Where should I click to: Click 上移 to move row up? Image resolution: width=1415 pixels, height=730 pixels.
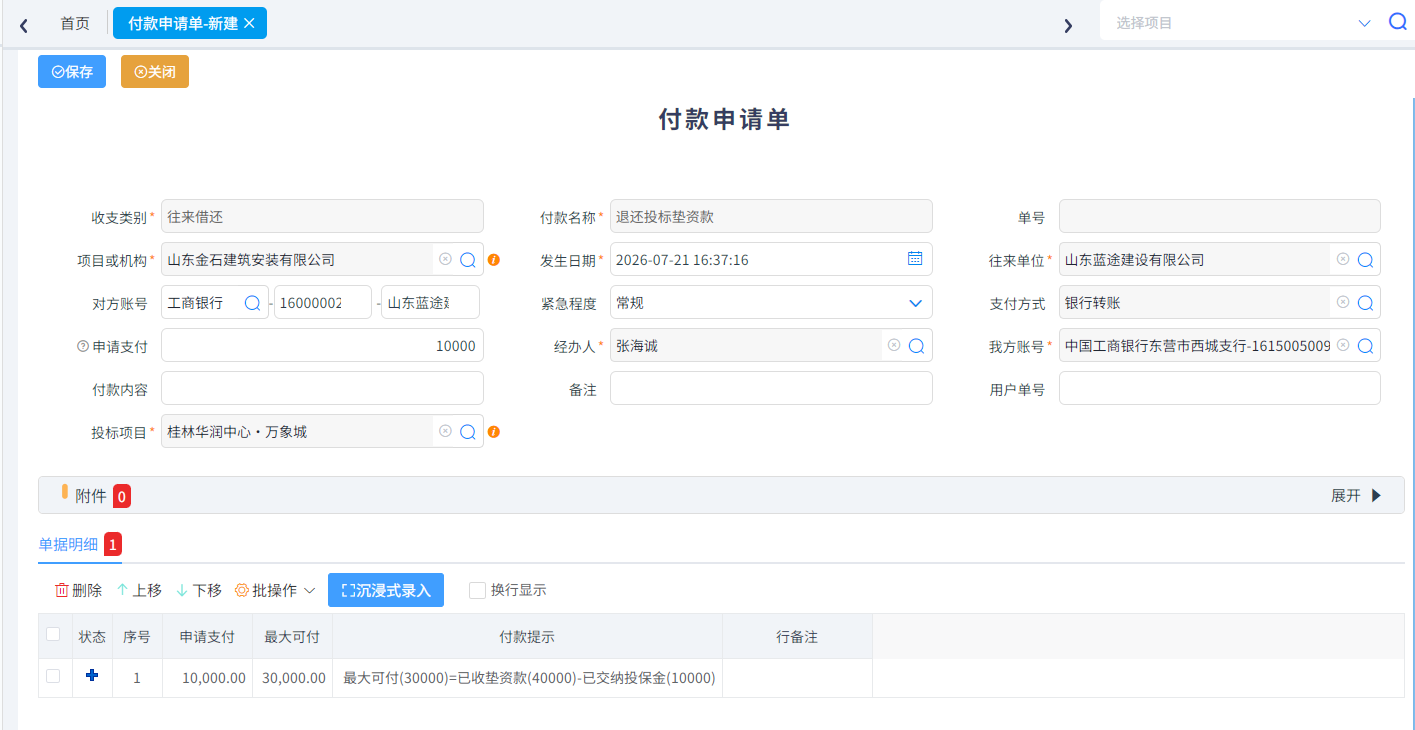pos(139,590)
